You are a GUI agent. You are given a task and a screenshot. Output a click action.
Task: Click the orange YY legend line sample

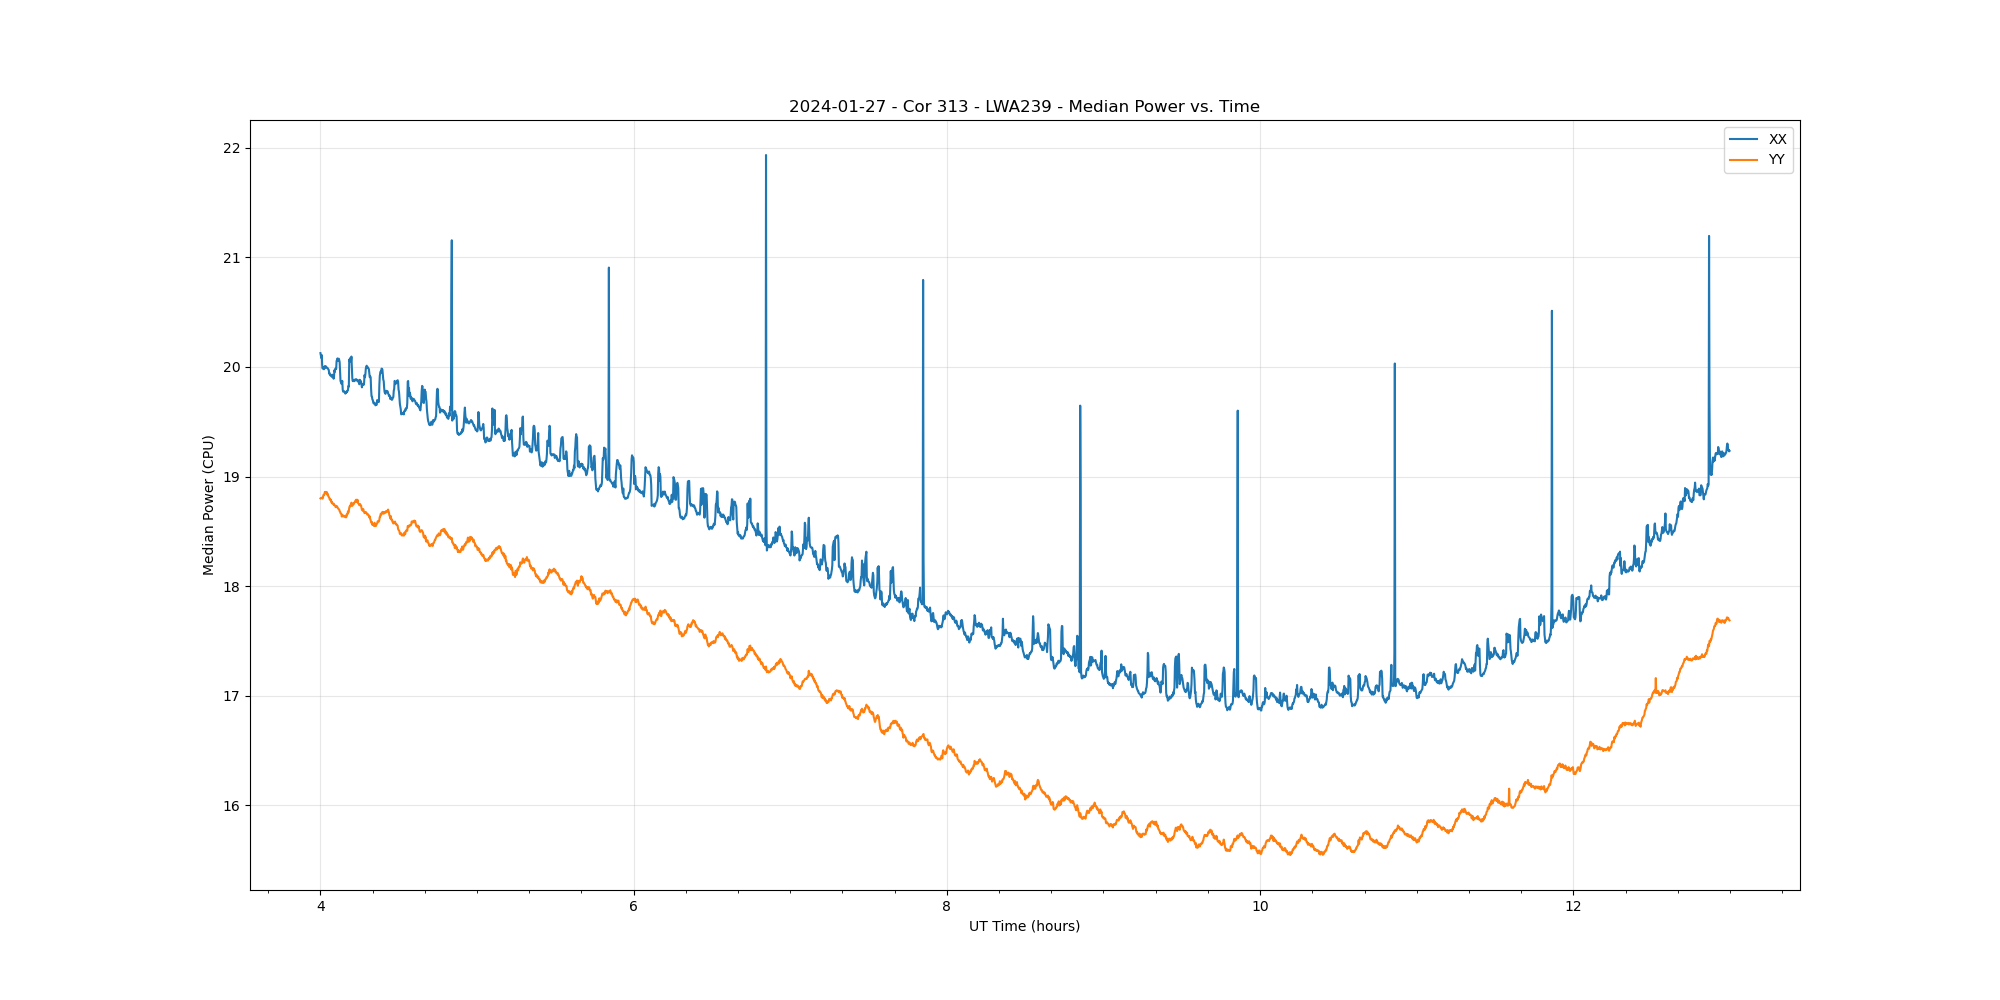point(1744,160)
